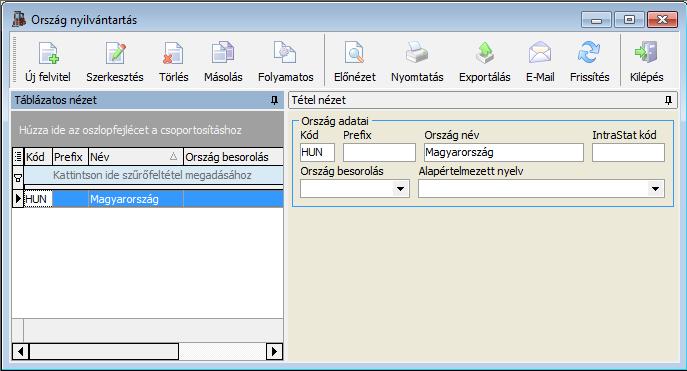Screen dimensions: 687x371
Task: Click the filter row to set a condition
Action: click(x=153, y=175)
